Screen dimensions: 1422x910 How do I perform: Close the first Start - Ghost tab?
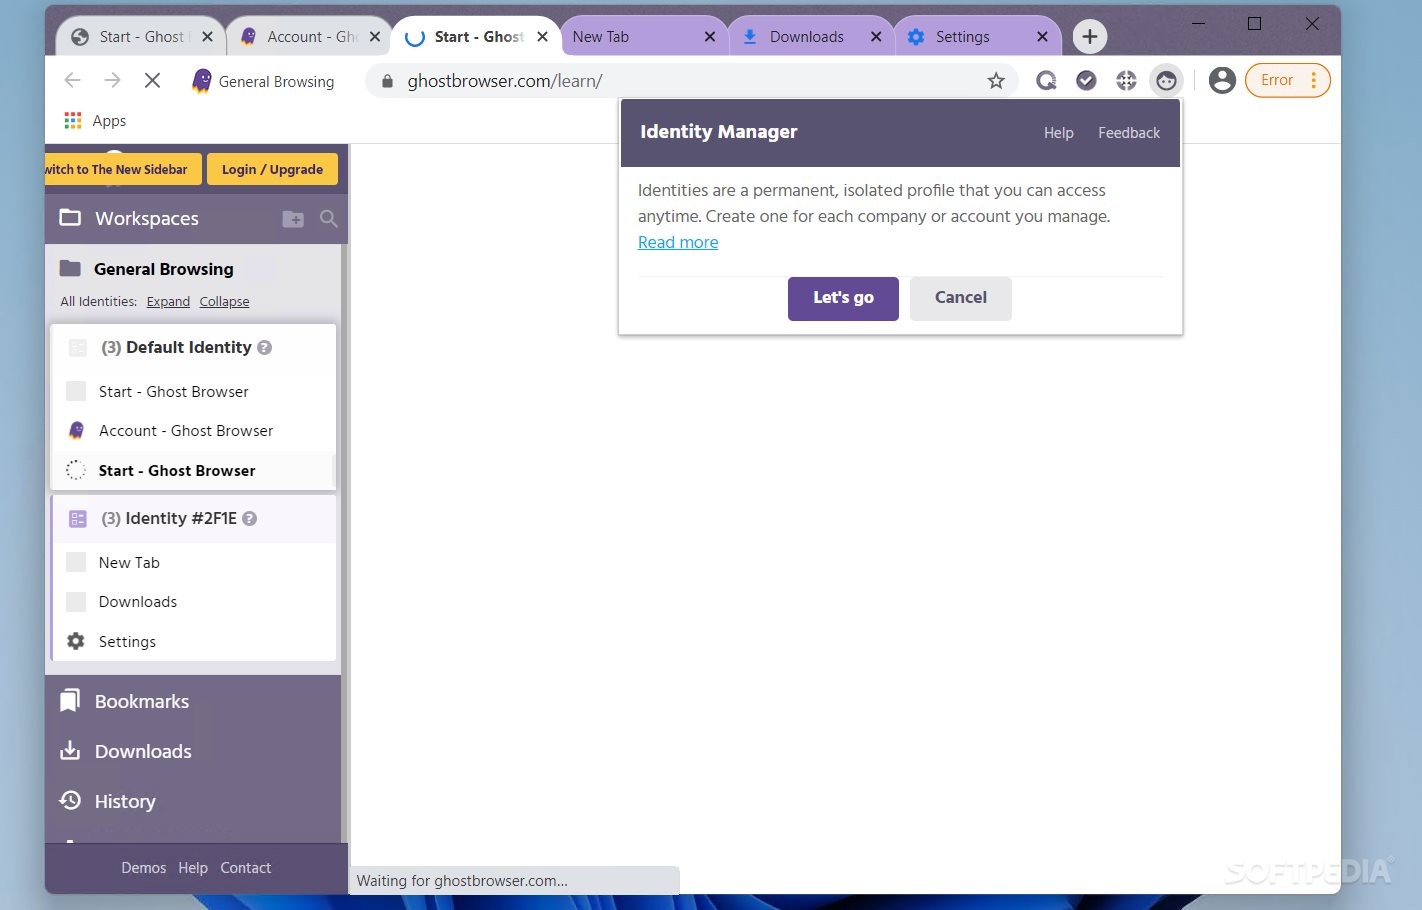[207, 37]
